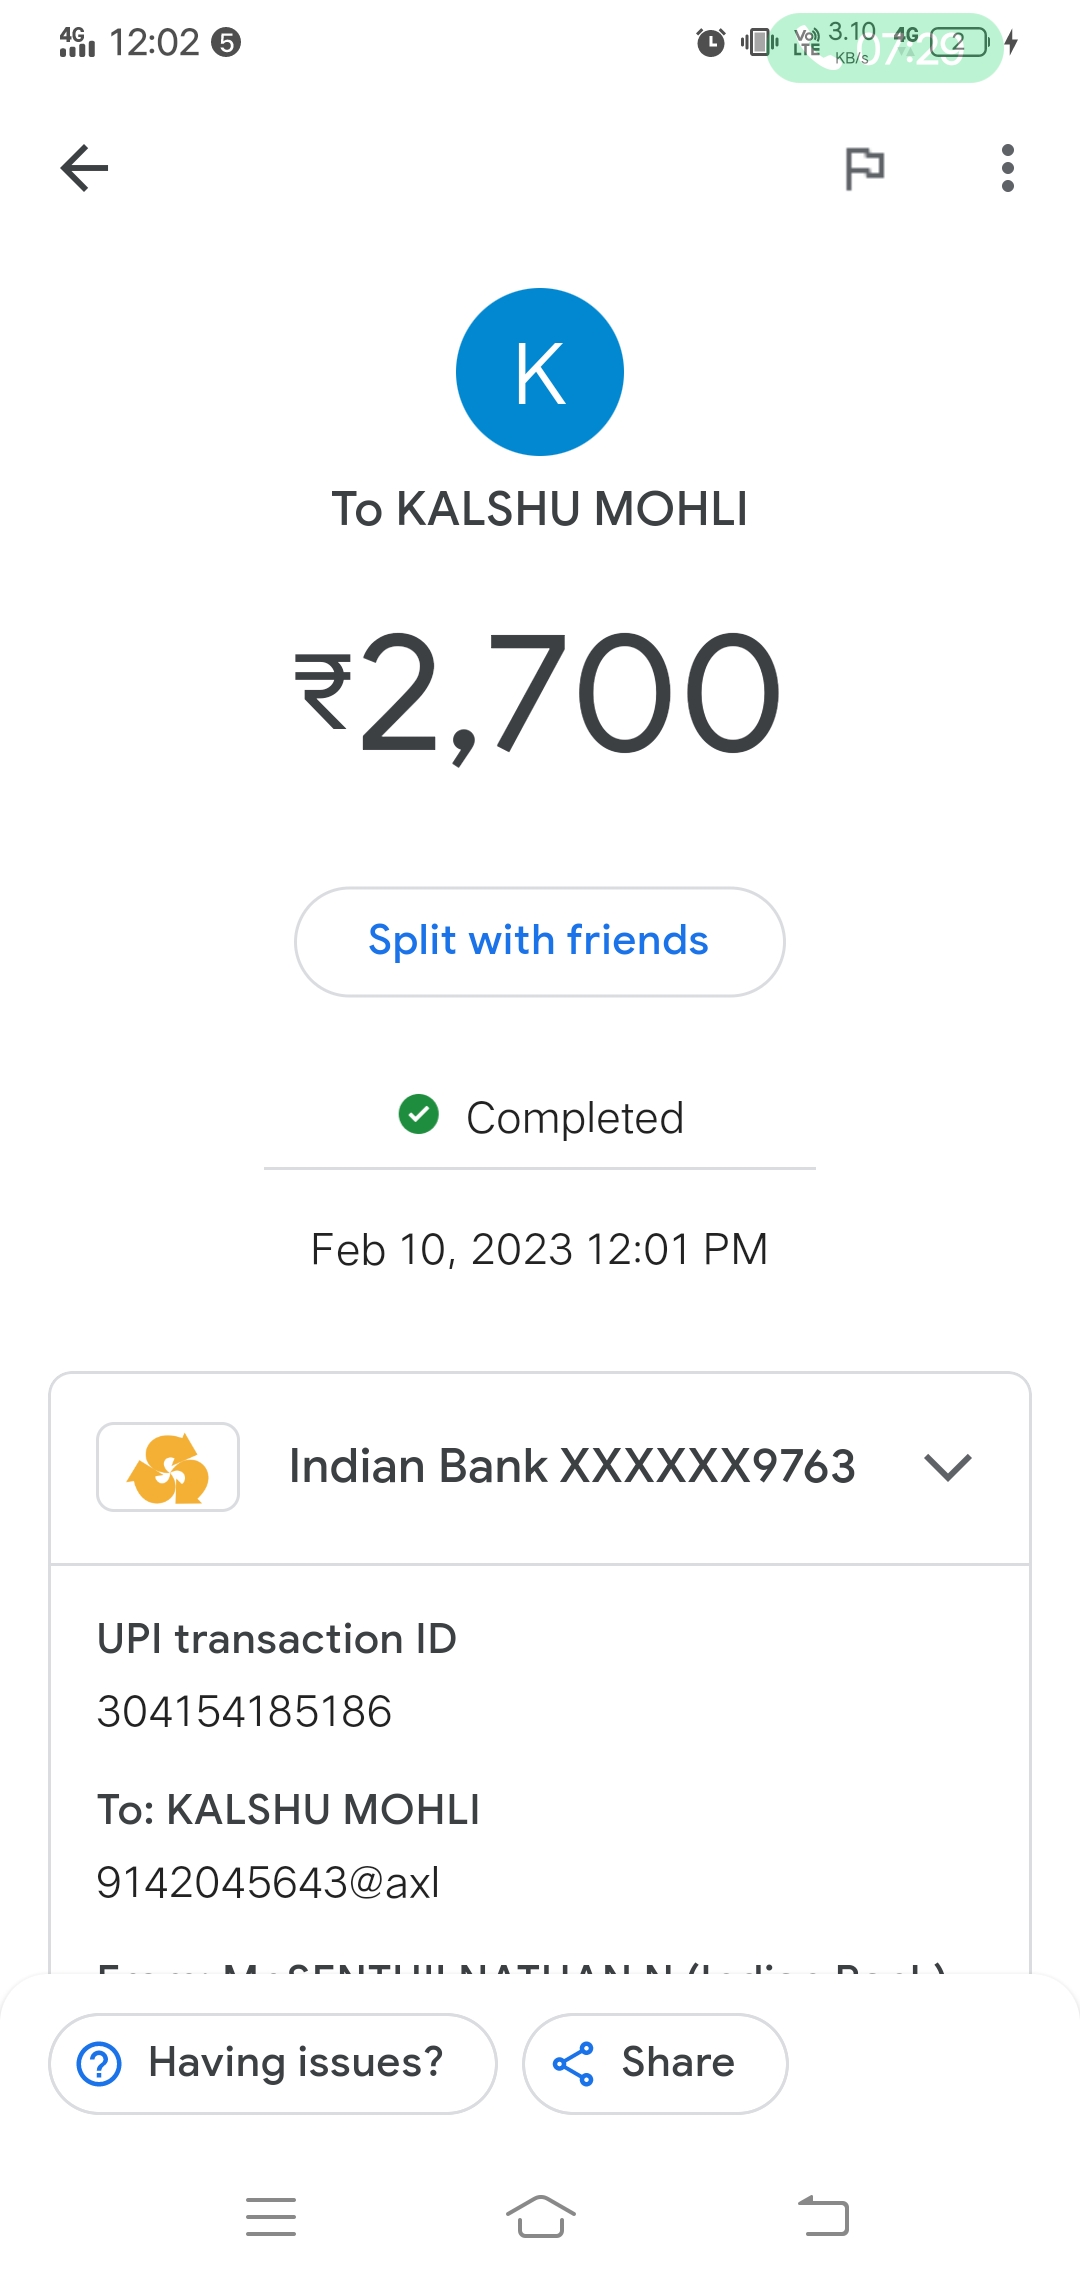
Task: Select the UPI transaction ID number
Action: tap(244, 1712)
